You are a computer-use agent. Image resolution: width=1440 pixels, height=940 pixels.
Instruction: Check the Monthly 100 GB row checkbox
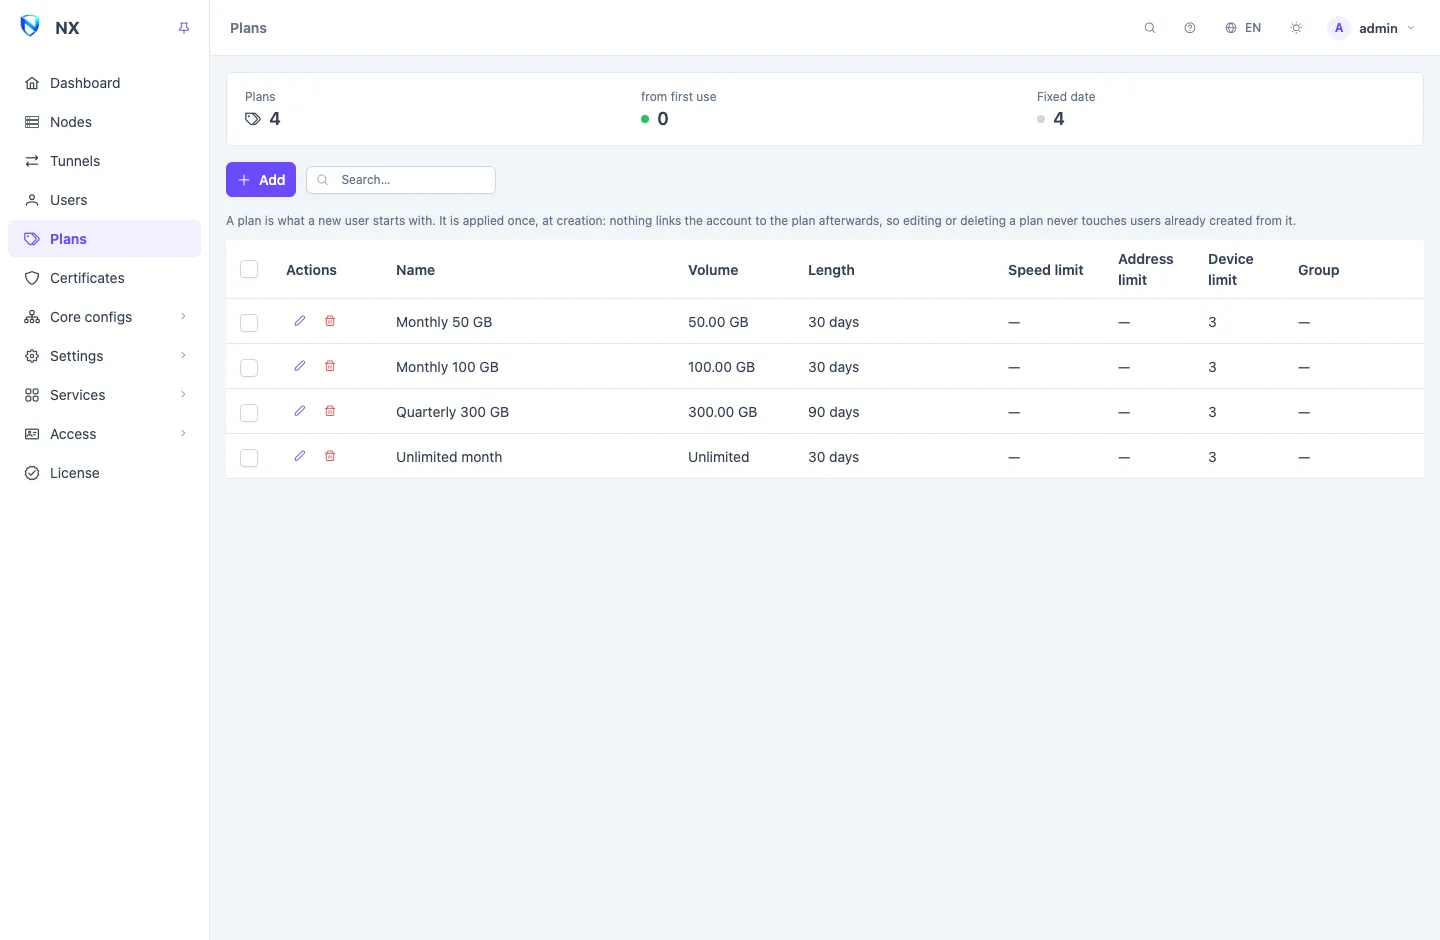coord(249,368)
